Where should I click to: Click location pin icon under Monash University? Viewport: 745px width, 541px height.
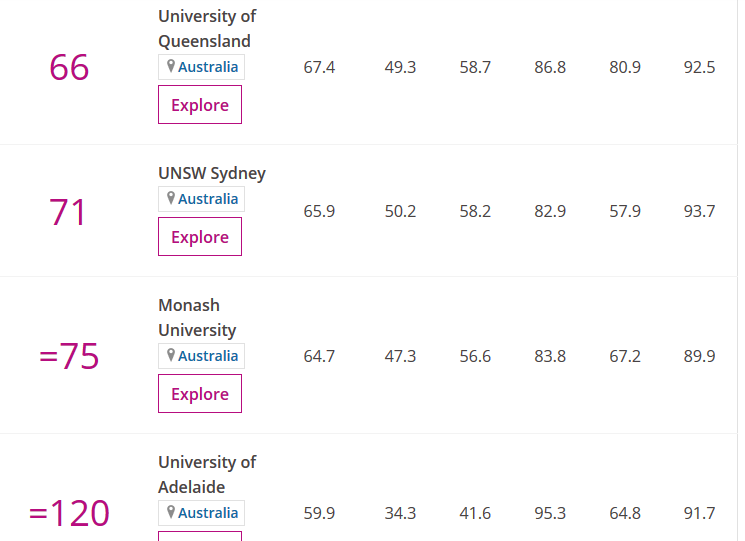[171, 356]
